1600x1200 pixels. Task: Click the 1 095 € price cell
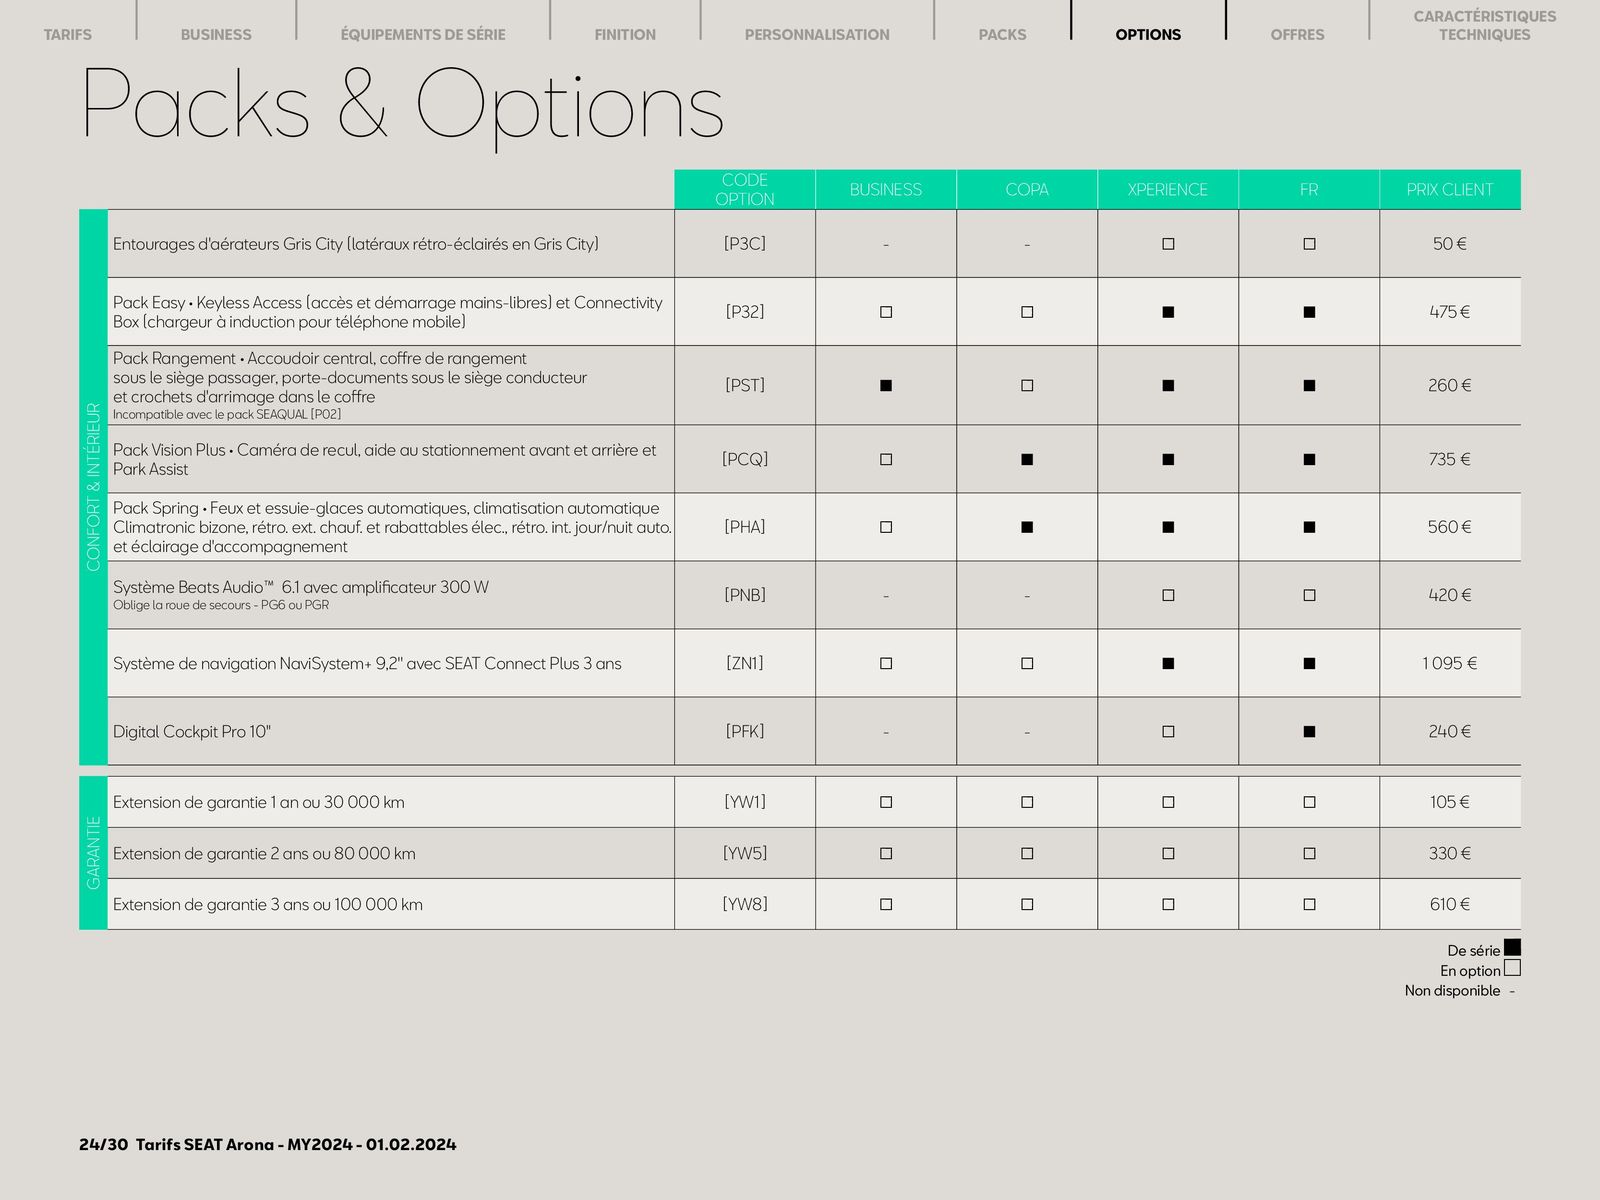1450,663
